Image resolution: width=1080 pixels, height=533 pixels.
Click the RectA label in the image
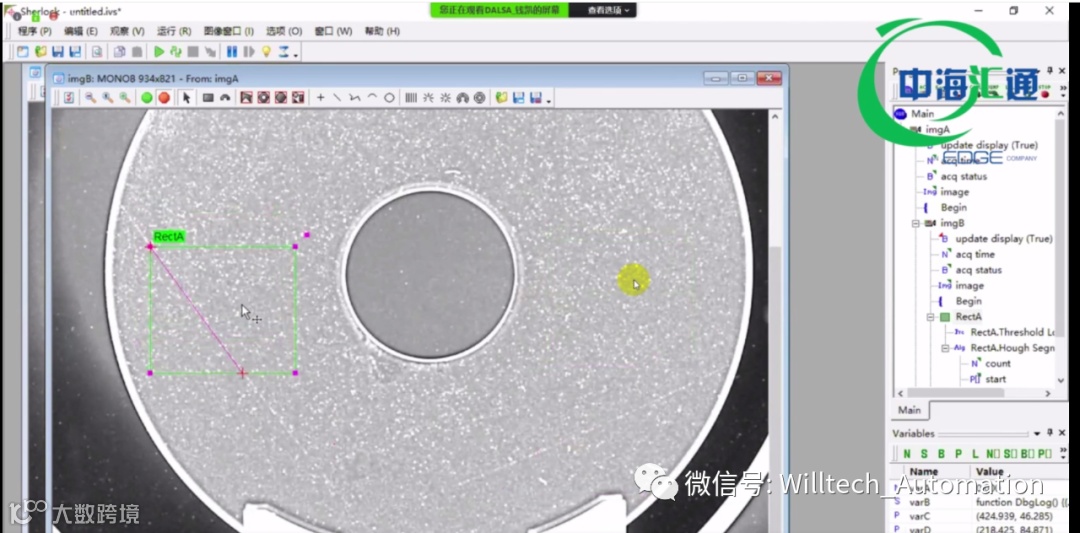(169, 237)
